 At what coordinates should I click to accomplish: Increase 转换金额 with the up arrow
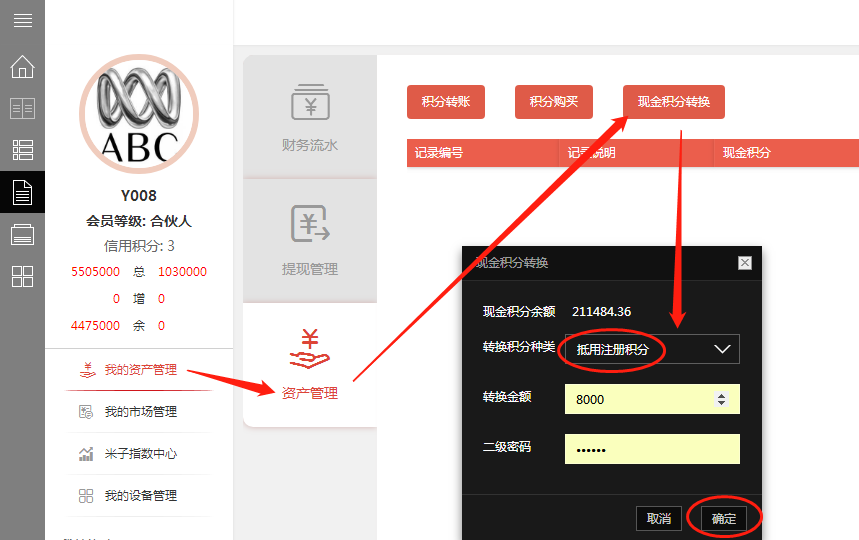click(721, 395)
